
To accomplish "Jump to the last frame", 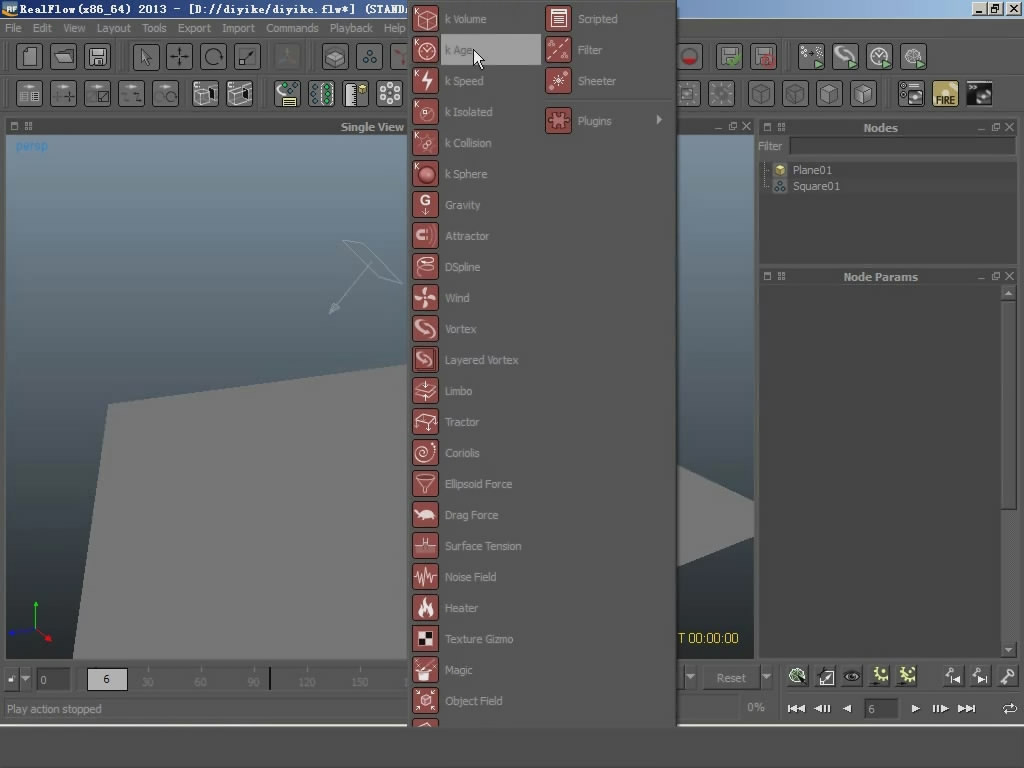I will click(x=967, y=709).
